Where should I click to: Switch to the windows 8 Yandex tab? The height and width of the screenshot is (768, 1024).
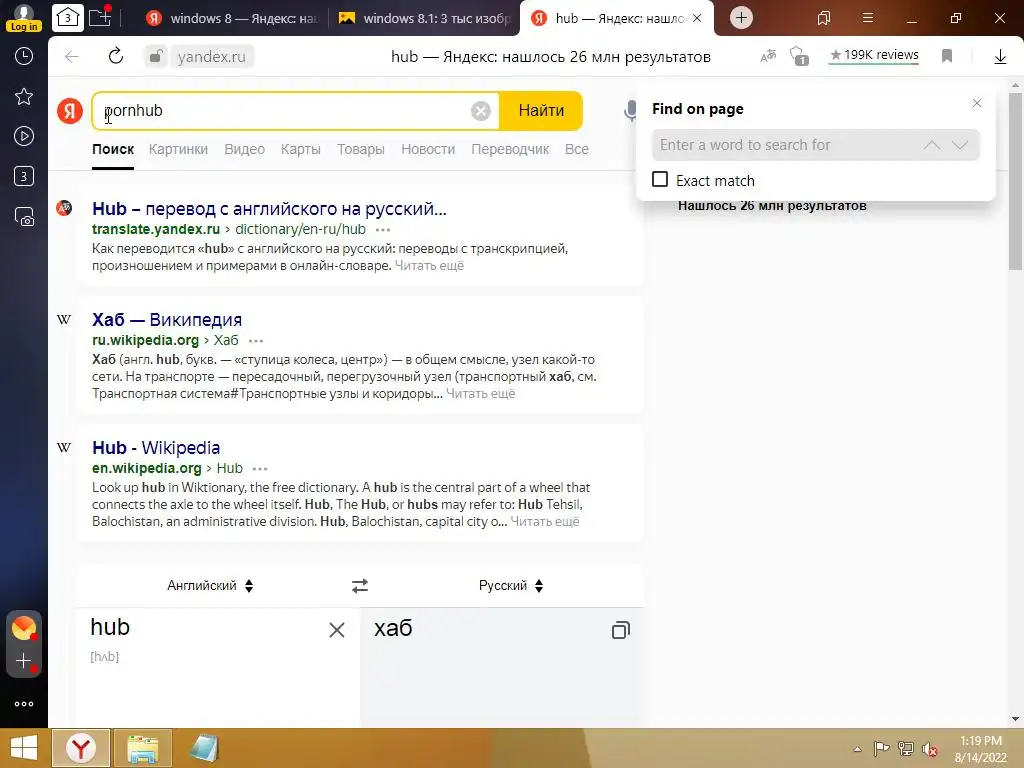(x=232, y=18)
